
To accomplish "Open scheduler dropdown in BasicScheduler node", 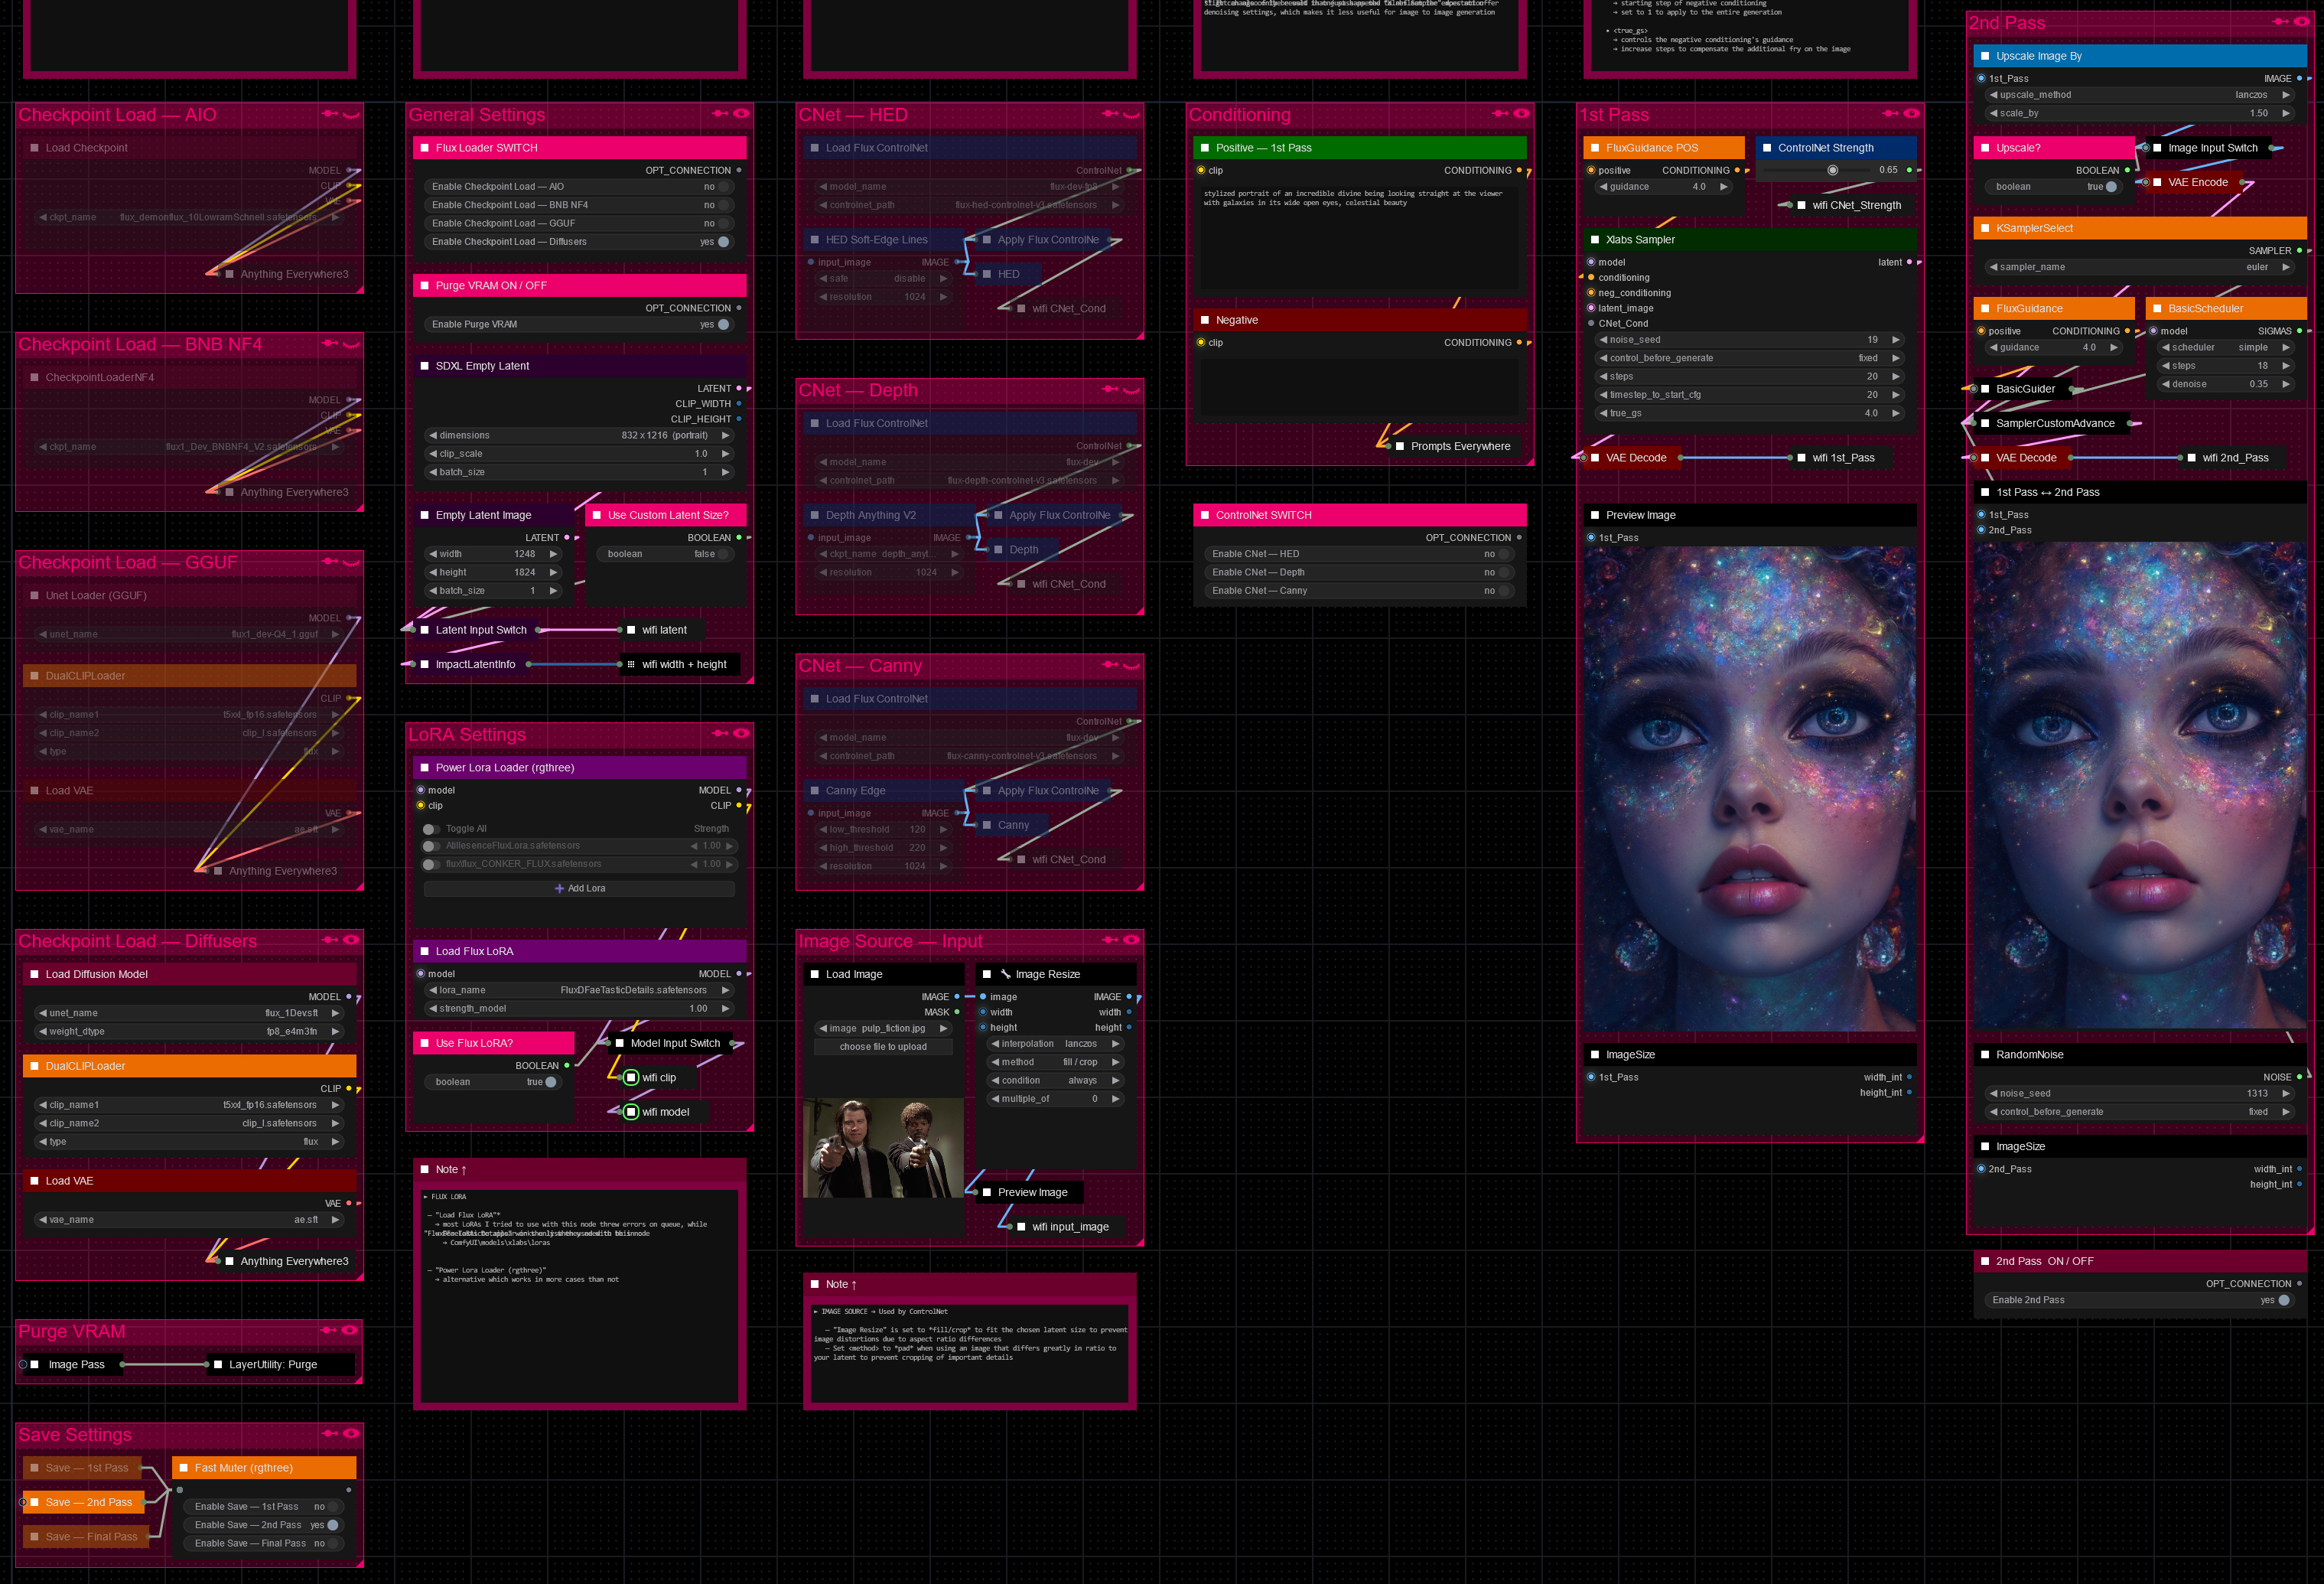I will [x=2225, y=347].
